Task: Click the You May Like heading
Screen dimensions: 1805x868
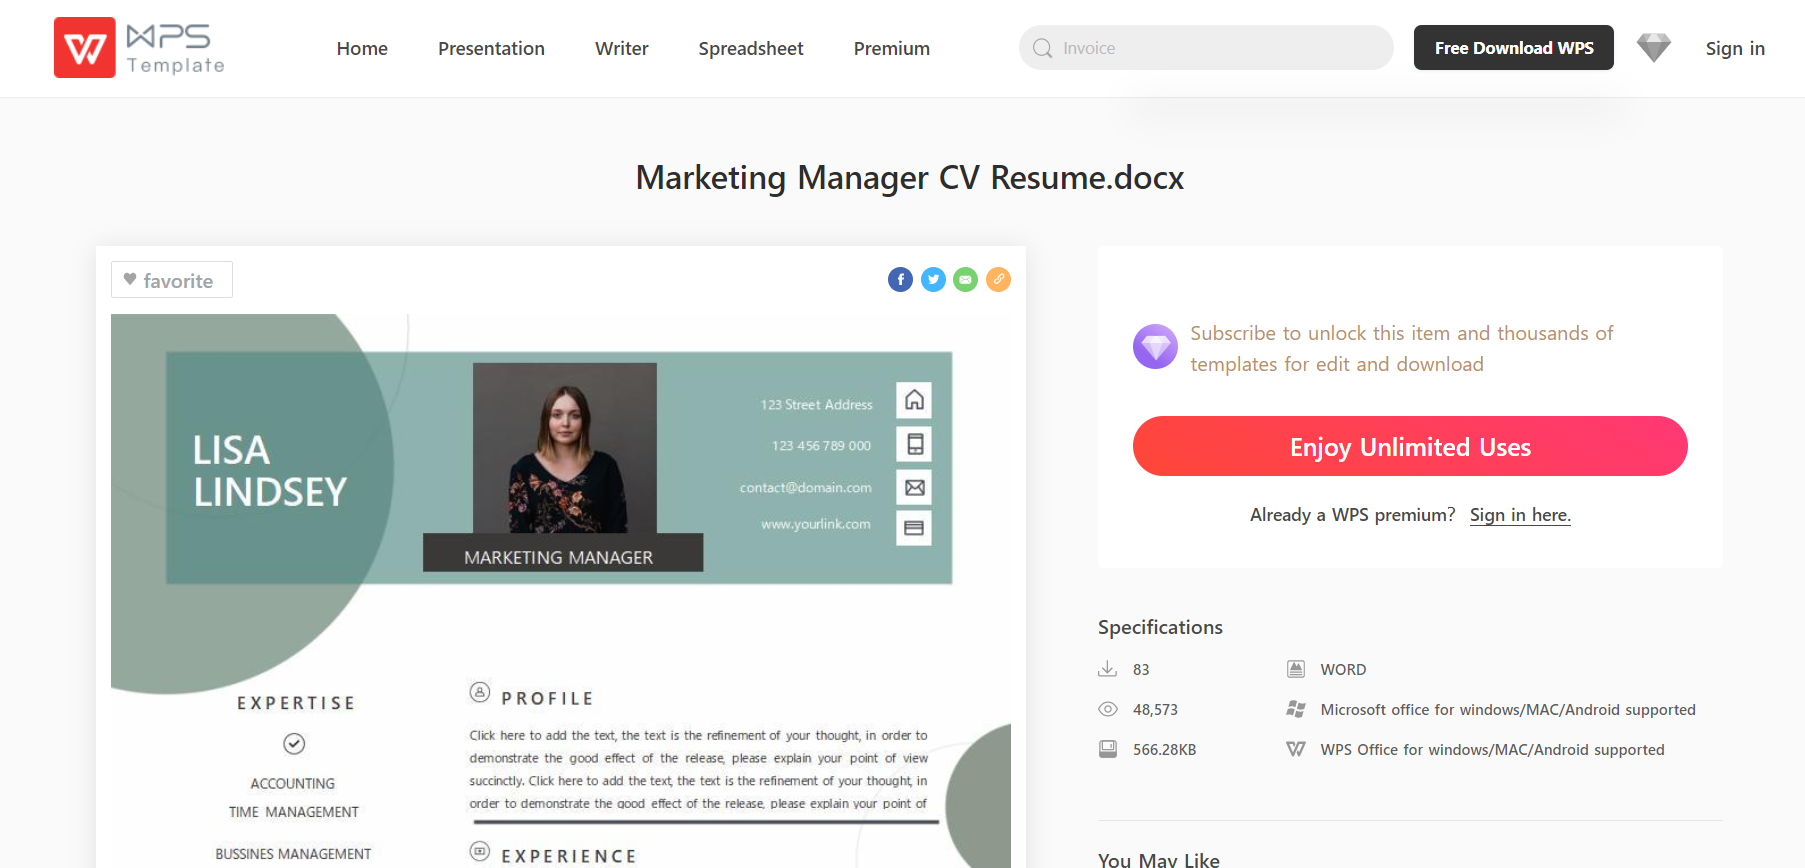Action: click(x=1159, y=859)
